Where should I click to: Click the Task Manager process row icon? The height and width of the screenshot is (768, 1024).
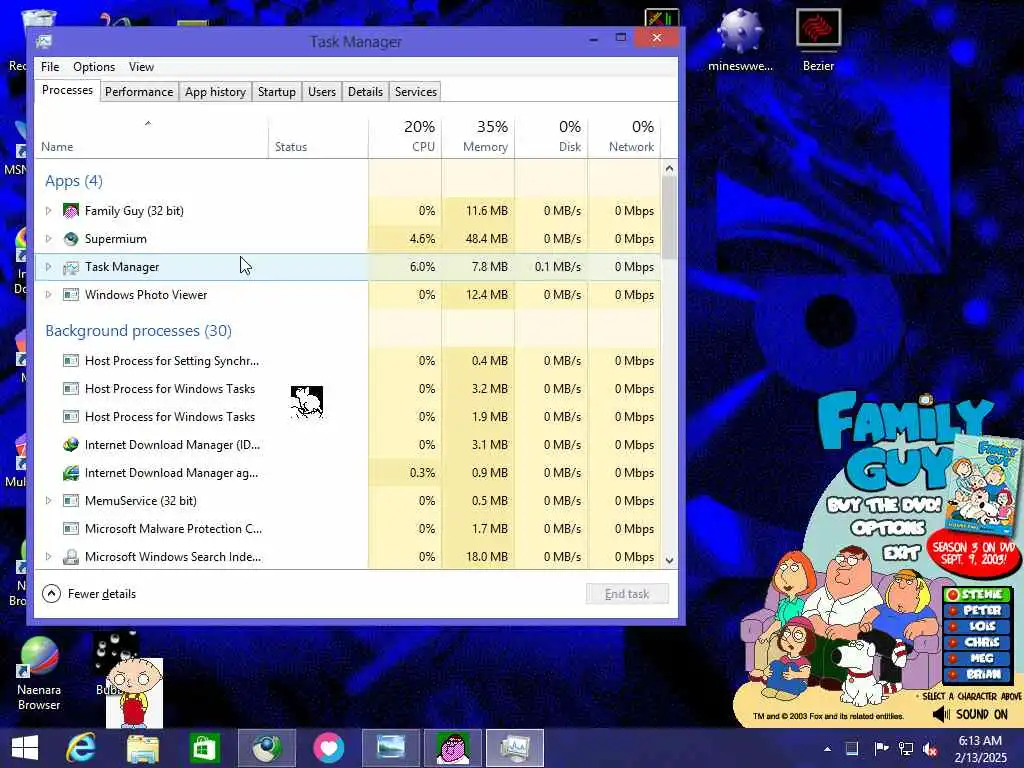71,266
